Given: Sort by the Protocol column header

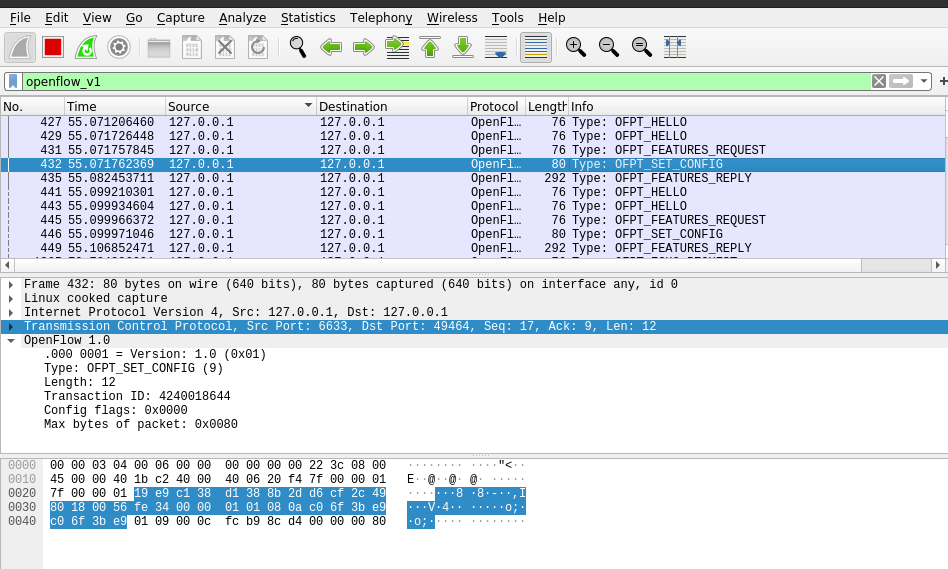Looking at the screenshot, I should coord(496,106).
